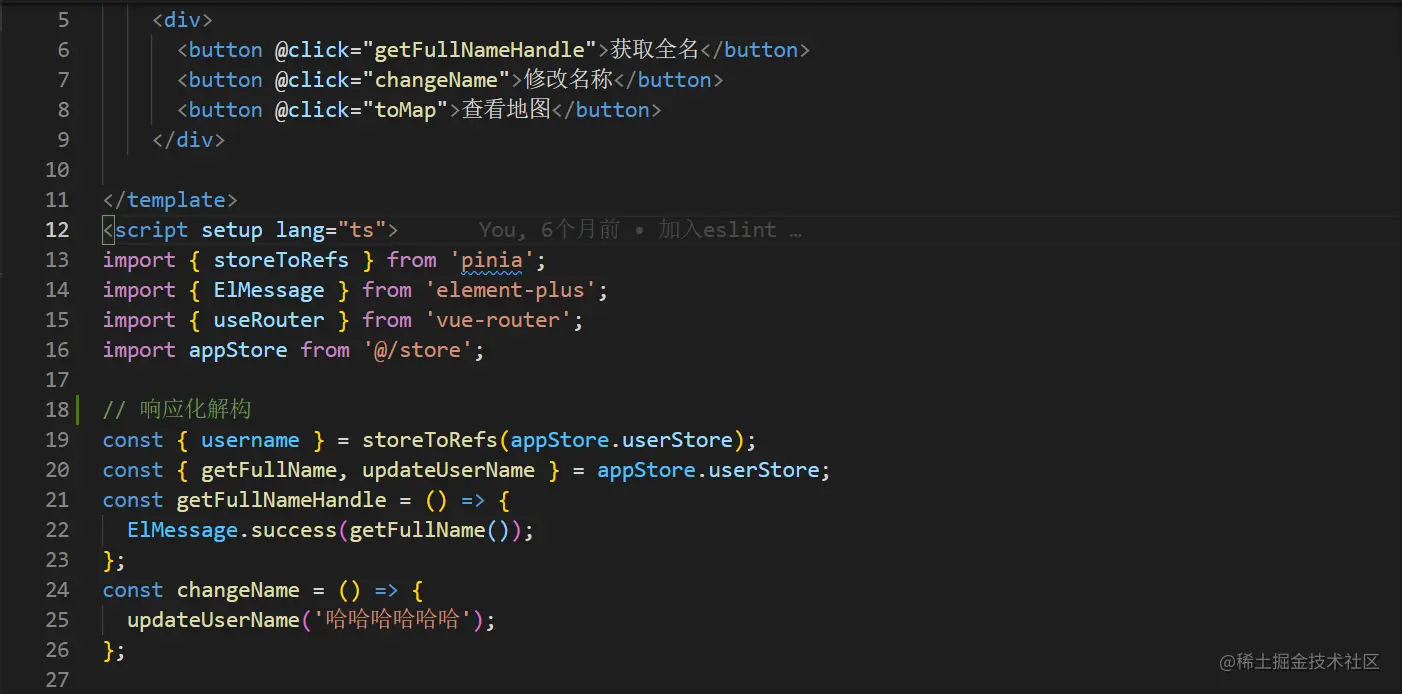
Task: Click the comment '// 响应化解构'
Action: (177, 410)
